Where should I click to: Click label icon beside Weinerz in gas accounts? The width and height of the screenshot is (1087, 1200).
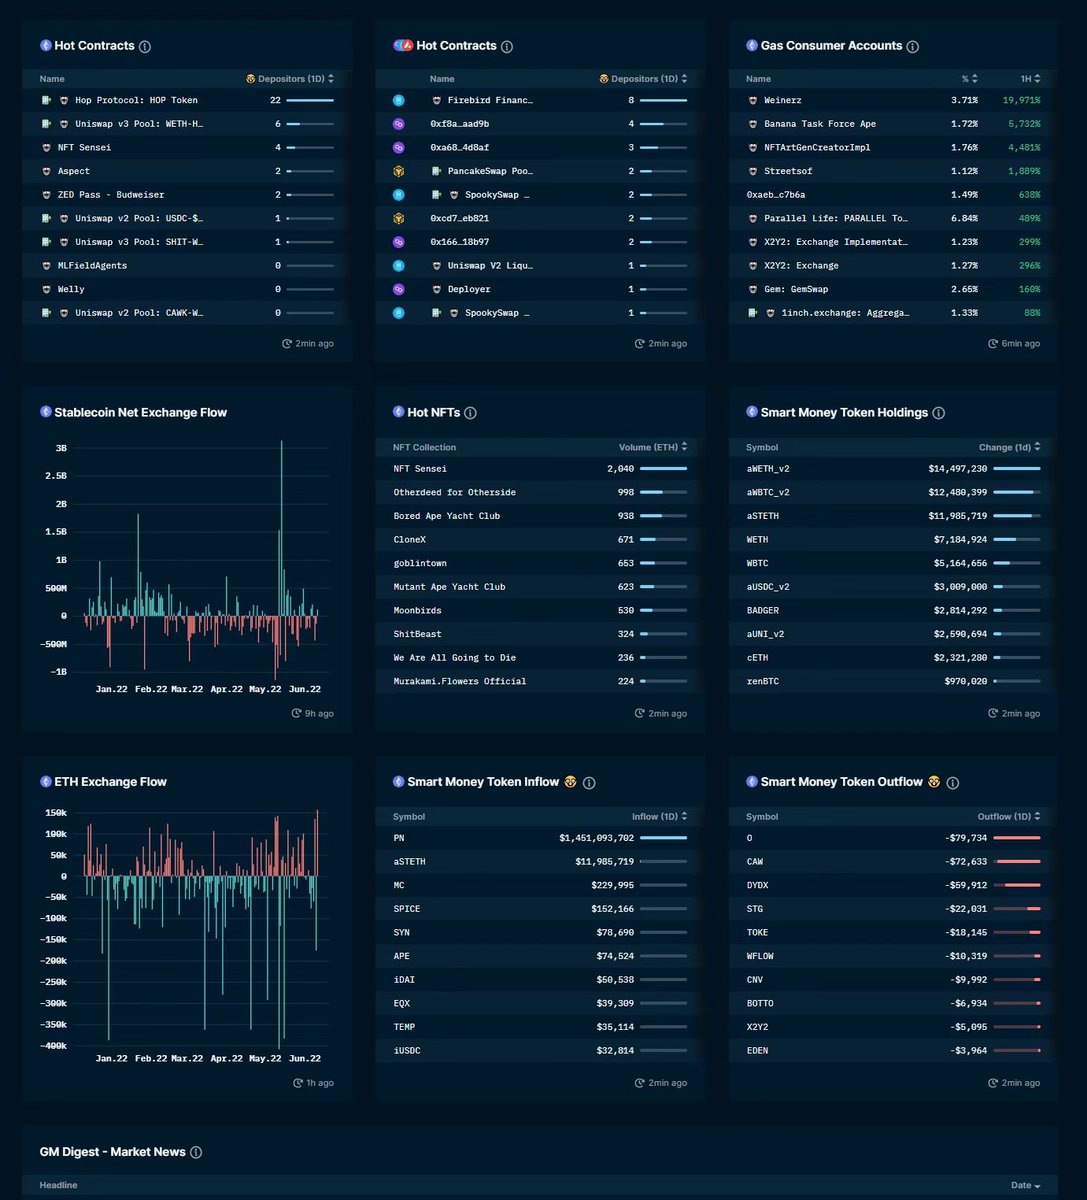pos(753,100)
